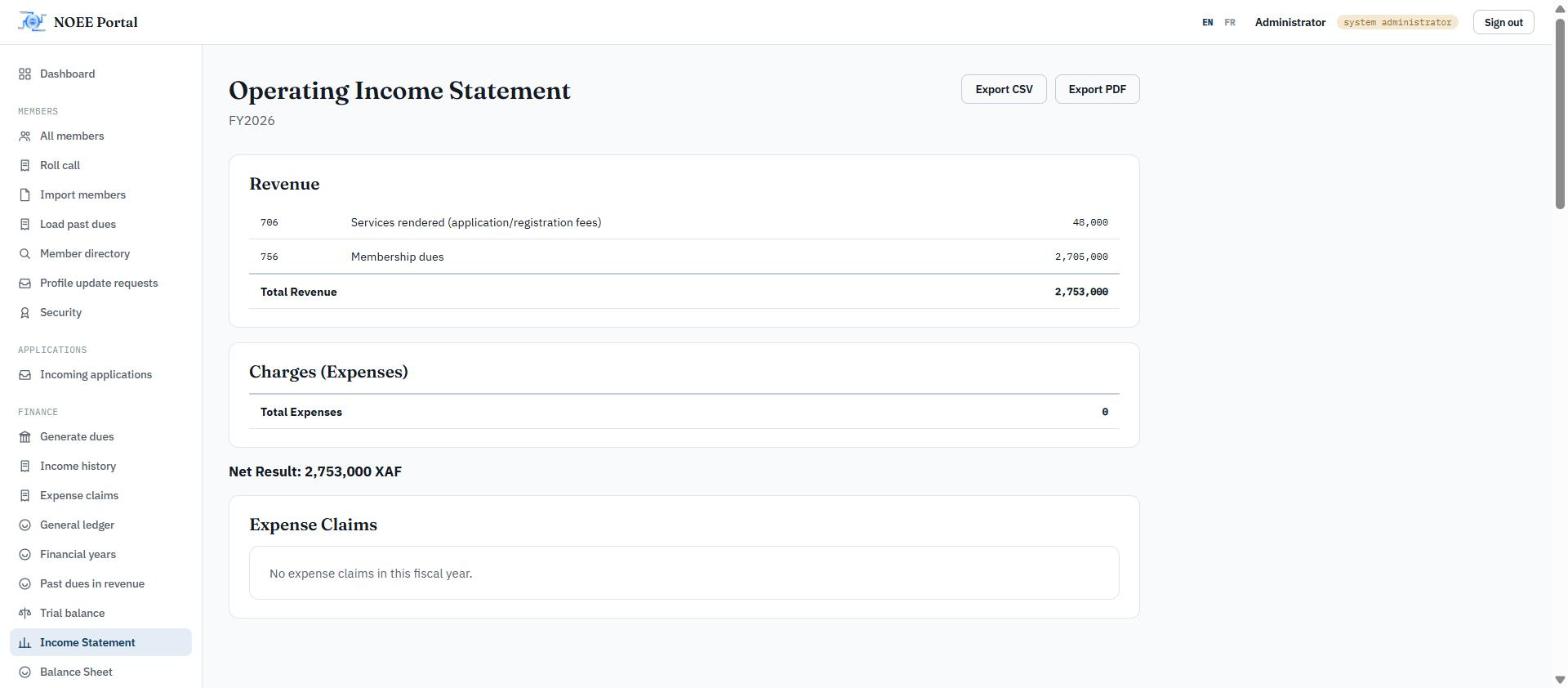Click the Past dues in revenue icon
This screenshot has width=1568, height=688.
pyautogui.click(x=25, y=584)
